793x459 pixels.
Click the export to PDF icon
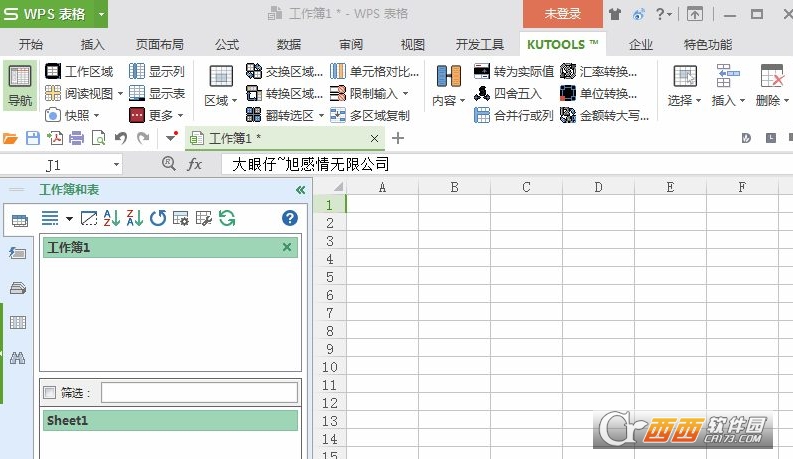click(x=55, y=138)
